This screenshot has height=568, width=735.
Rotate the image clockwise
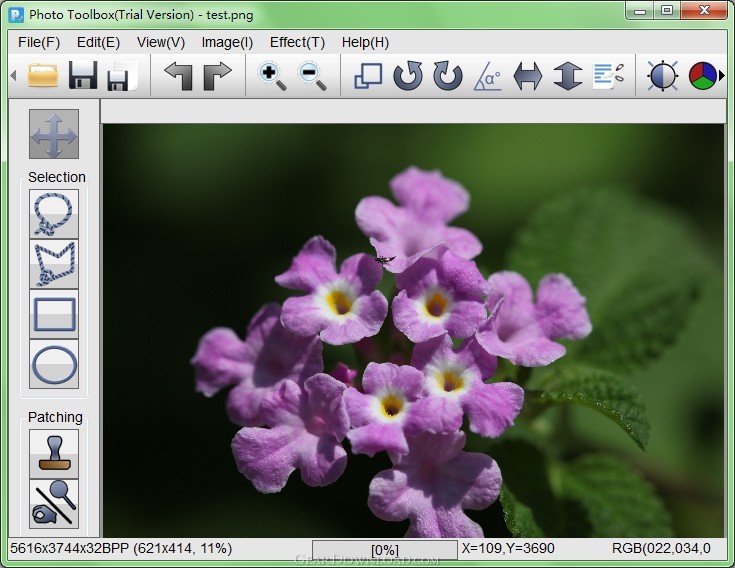(x=448, y=75)
